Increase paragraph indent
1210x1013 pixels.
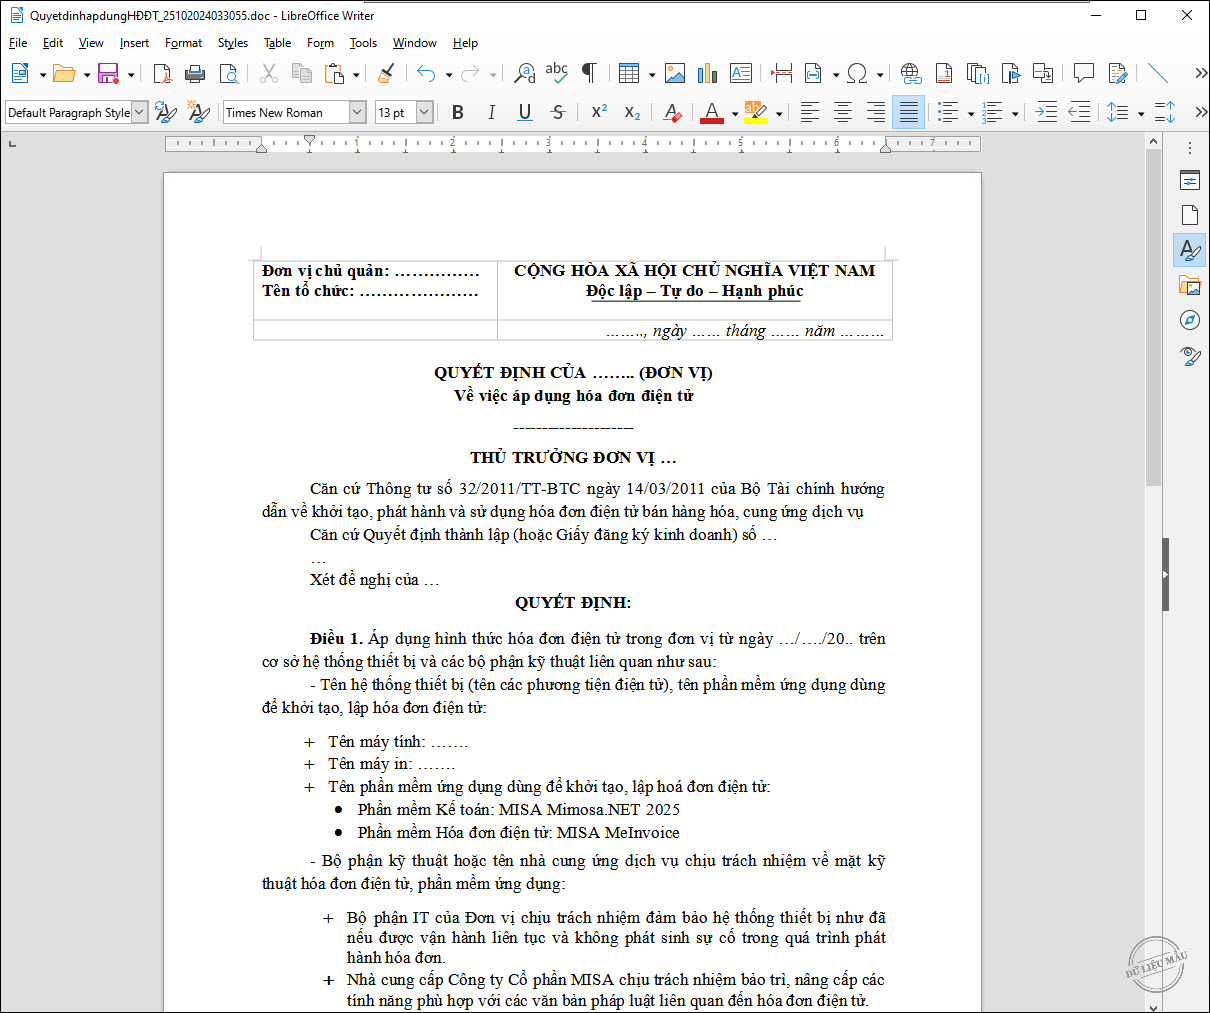pos(1046,112)
